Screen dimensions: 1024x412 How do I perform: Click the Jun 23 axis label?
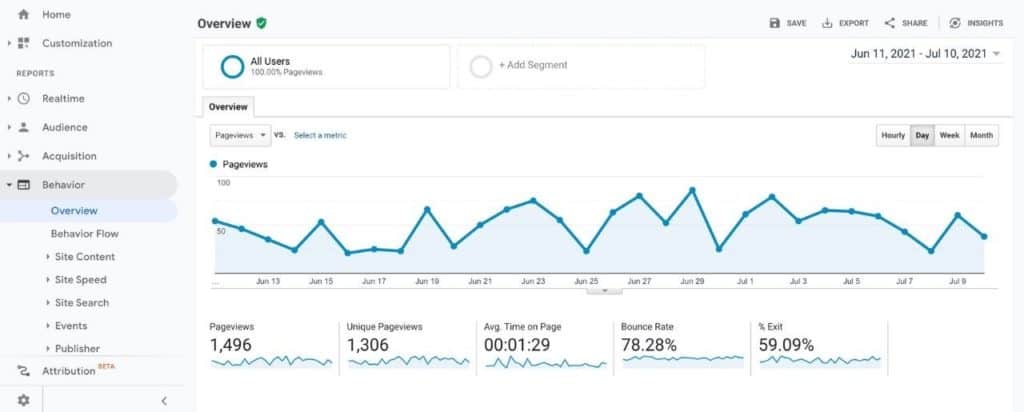click(533, 281)
